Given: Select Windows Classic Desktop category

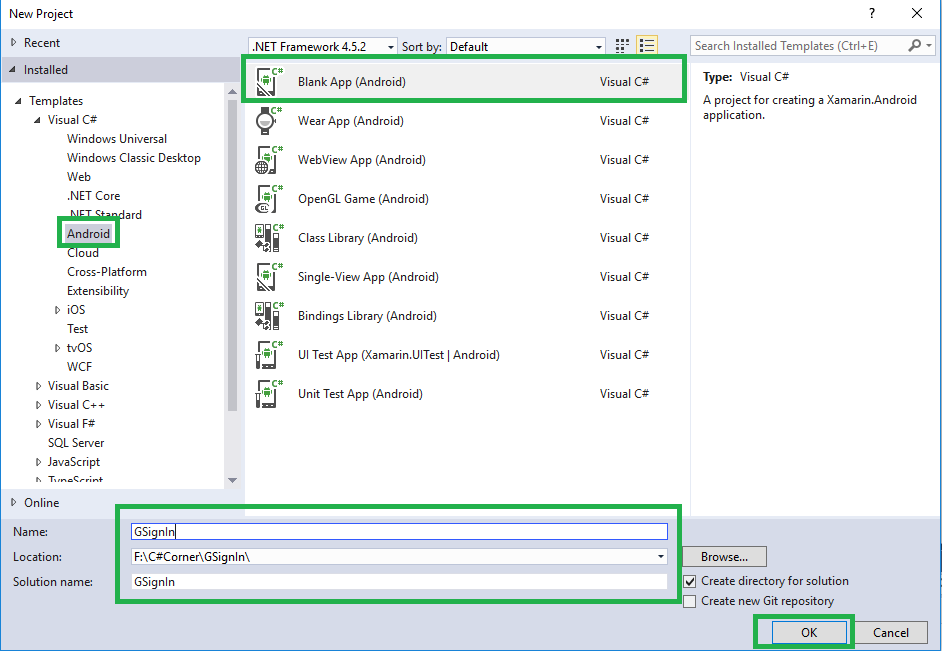Looking at the screenshot, I should (x=133, y=158).
